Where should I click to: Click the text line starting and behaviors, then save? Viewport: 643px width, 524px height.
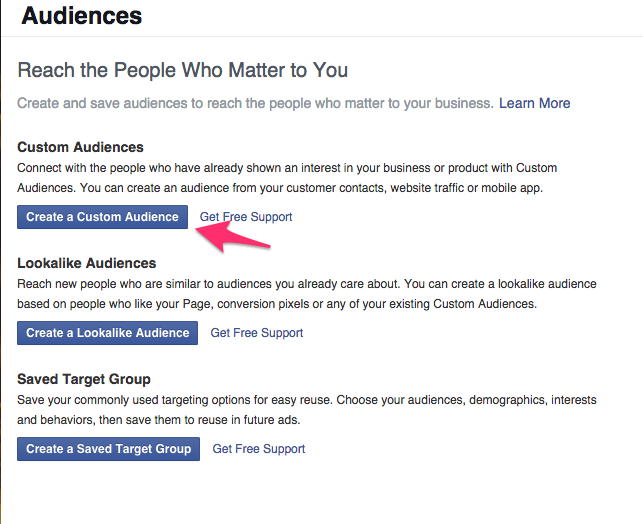point(159,420)
